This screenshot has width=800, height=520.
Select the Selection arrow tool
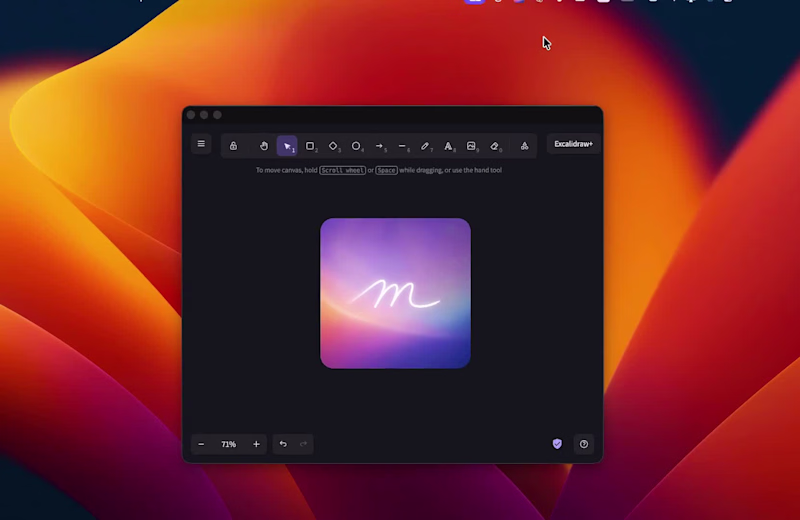coord(287,146)
